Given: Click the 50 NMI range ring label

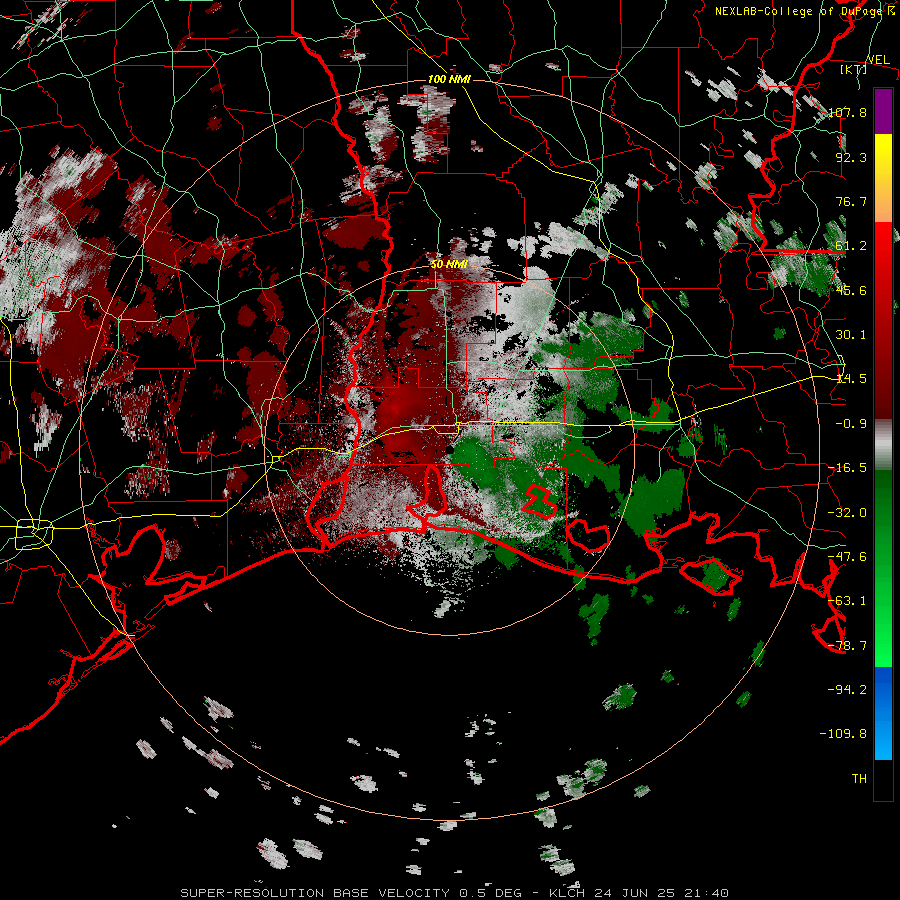Looking at the screenshot, I should pos(449,264).
